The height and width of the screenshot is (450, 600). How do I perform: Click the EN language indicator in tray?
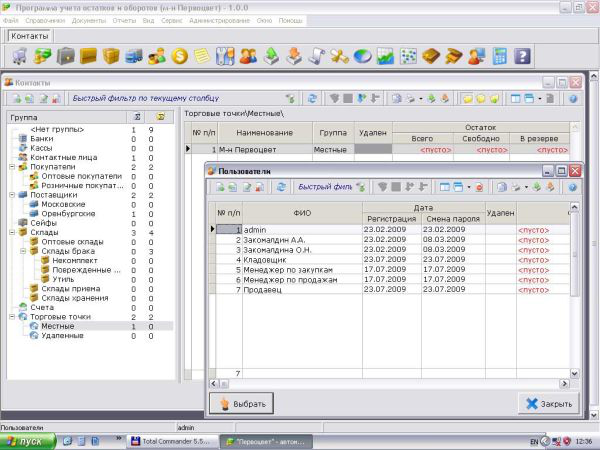pyautogui.click(x=534, y=442)
